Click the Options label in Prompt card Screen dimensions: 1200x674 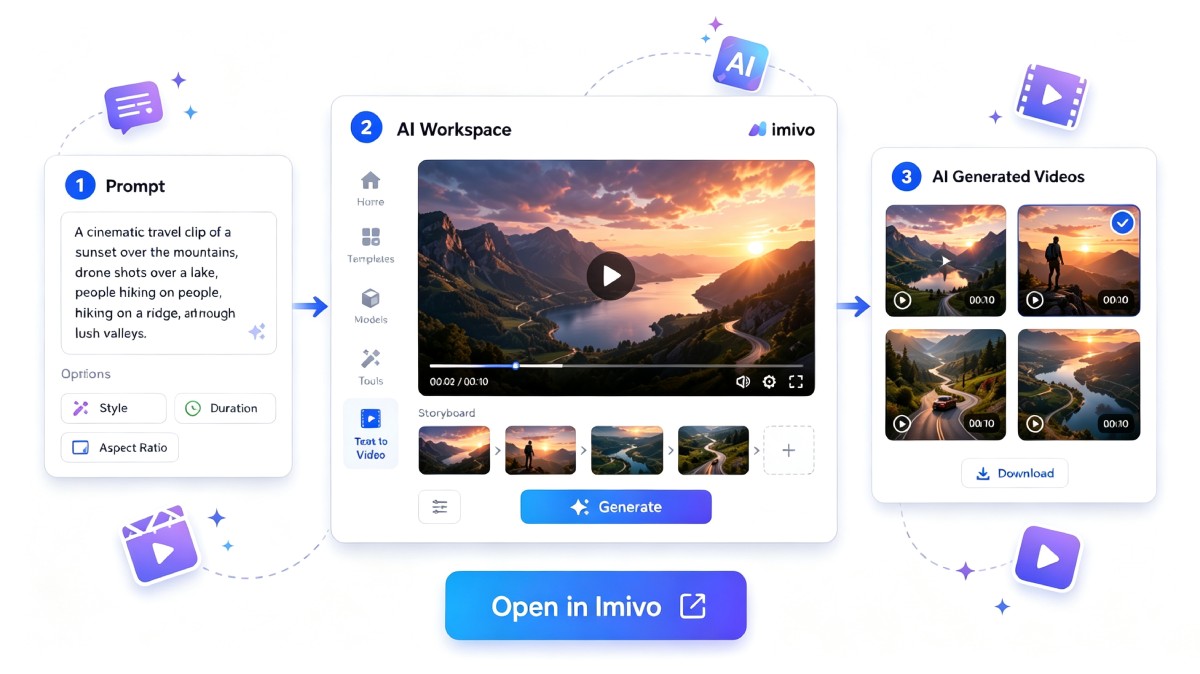point(86,374)
